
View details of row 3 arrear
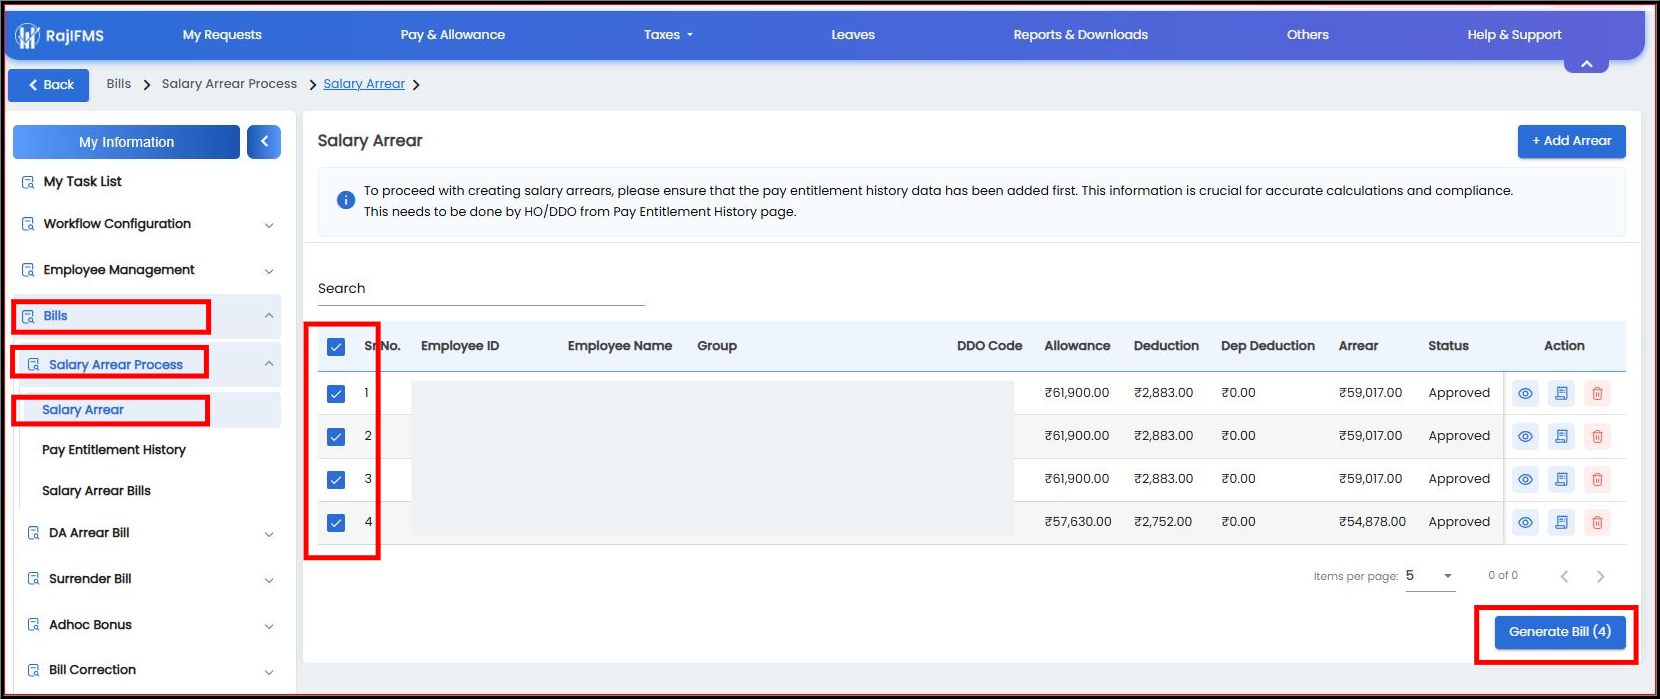1525,480
